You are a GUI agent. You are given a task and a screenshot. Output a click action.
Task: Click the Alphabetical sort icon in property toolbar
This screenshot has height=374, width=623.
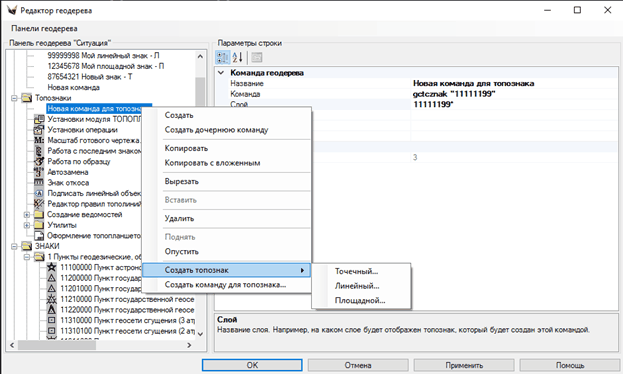(x=238, y=58)
